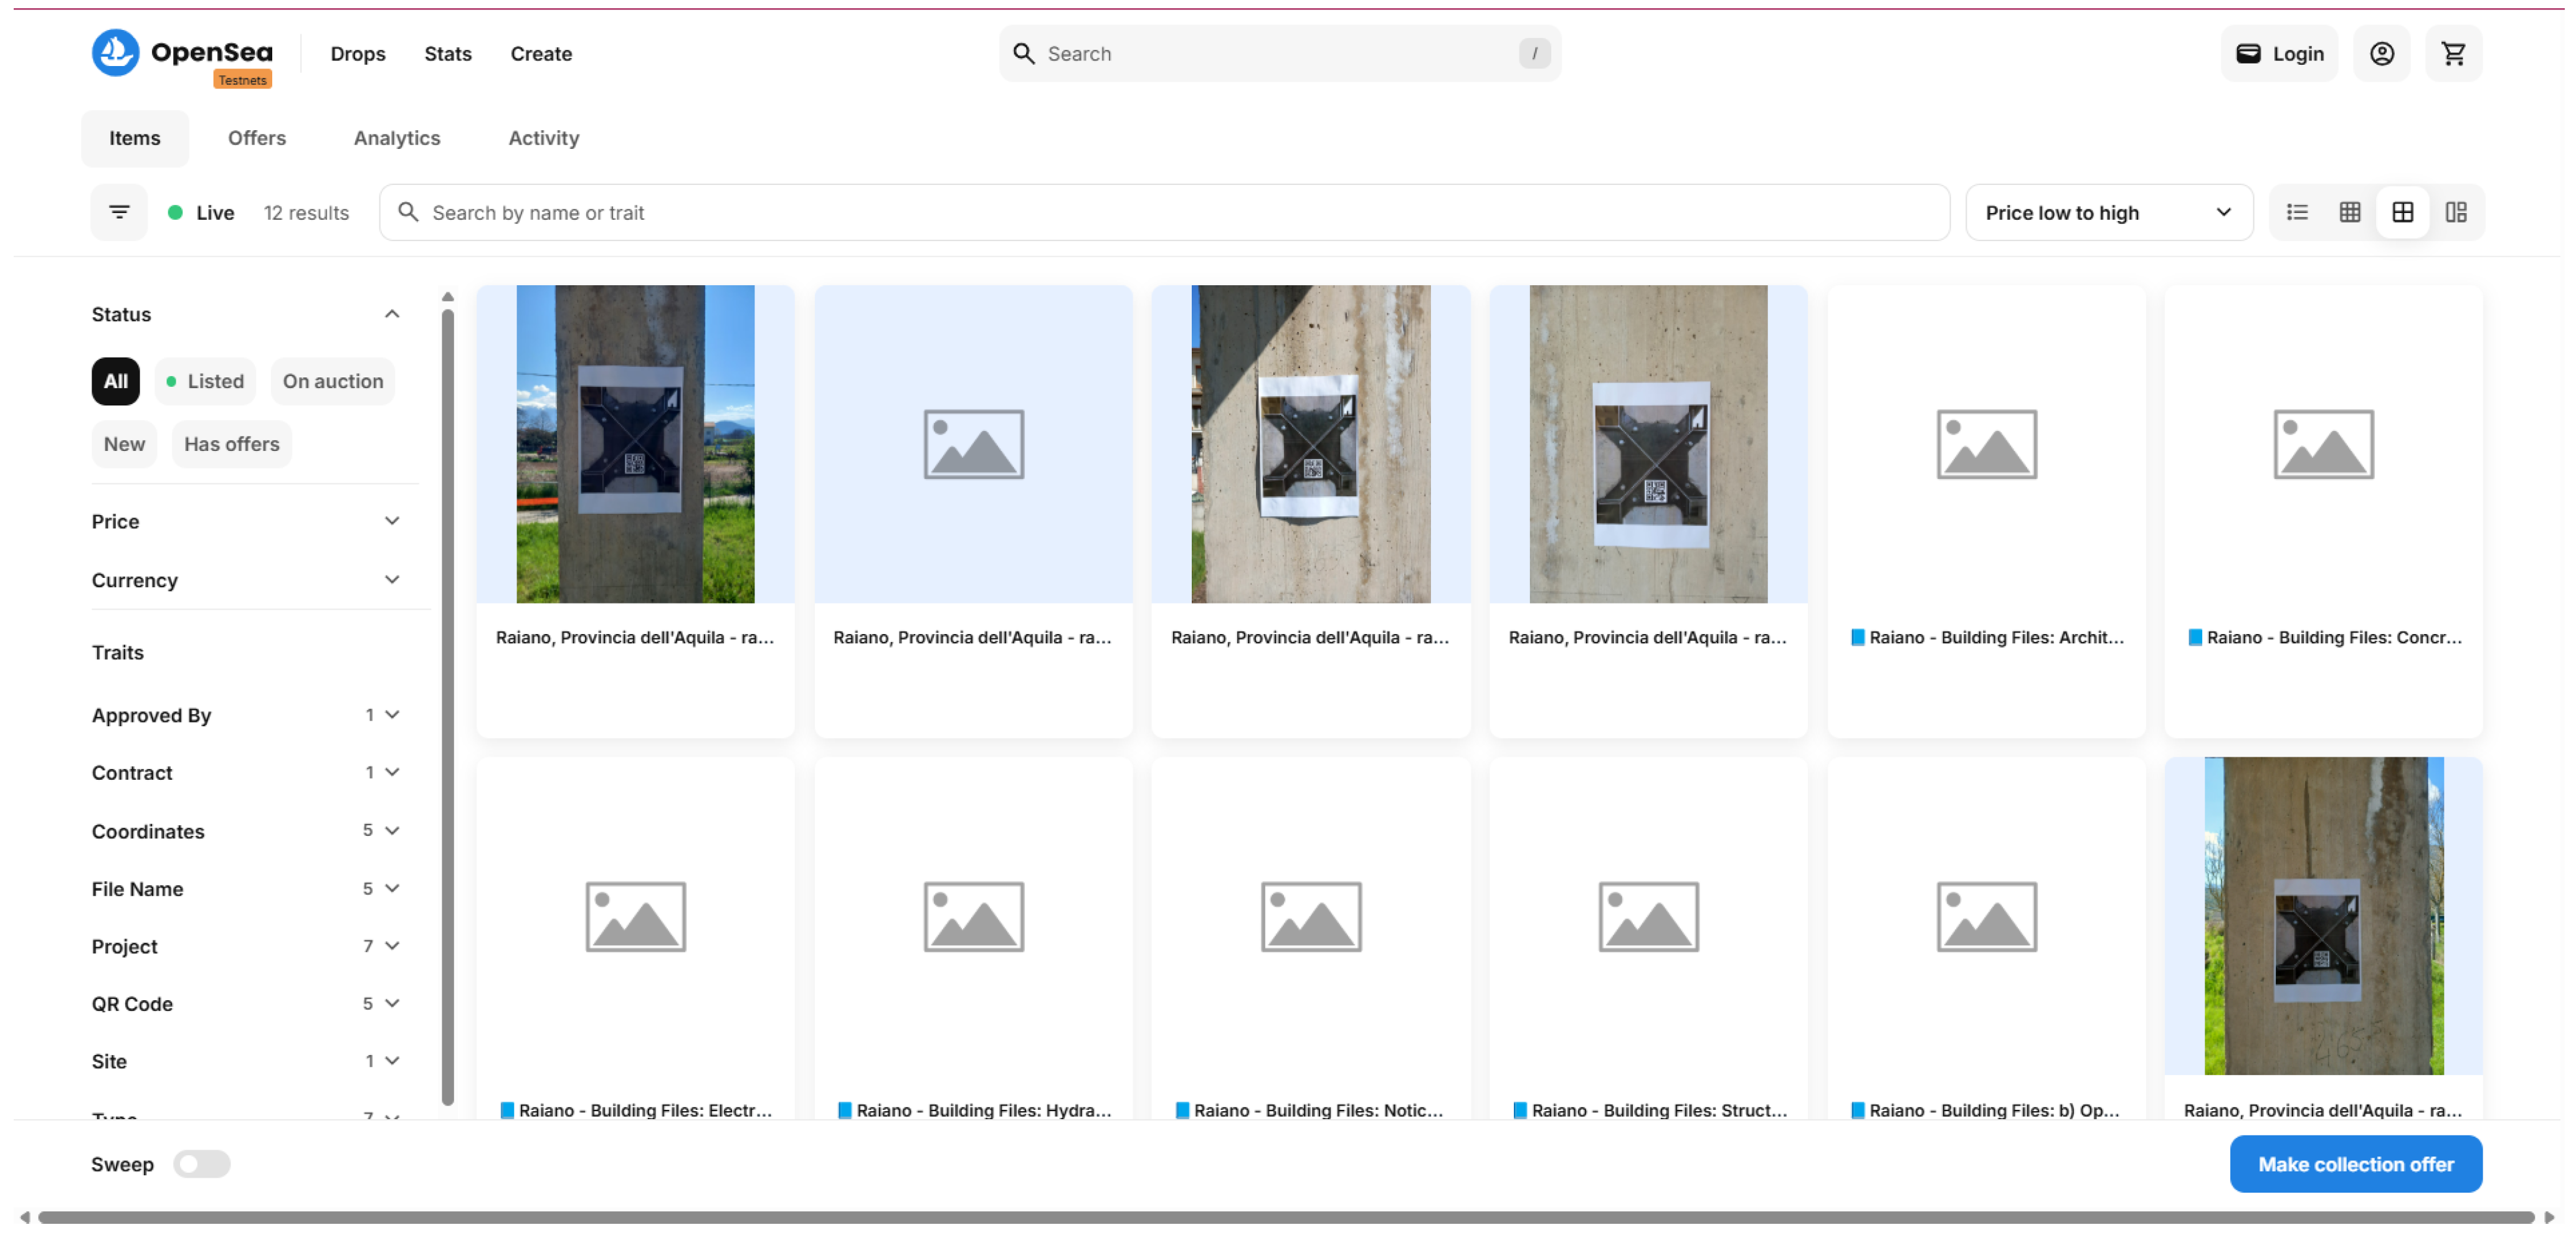Viewport: 2576px width, 1240px height.
Task: Open the Stats menu item
Action: 447,54
